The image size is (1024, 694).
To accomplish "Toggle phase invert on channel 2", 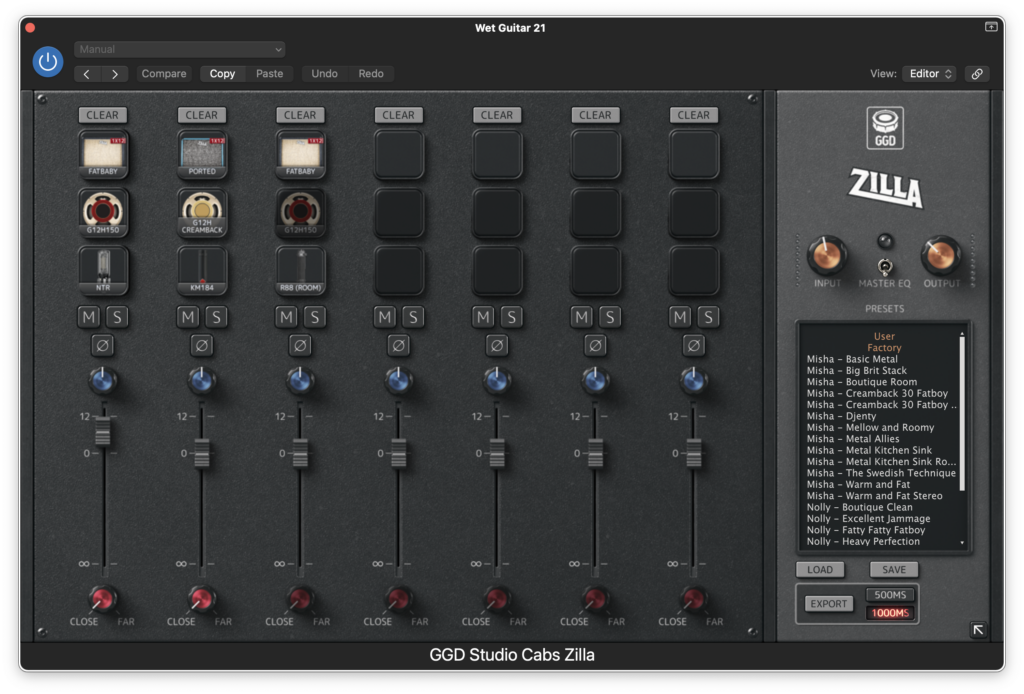I will click(x=201, y=345).
